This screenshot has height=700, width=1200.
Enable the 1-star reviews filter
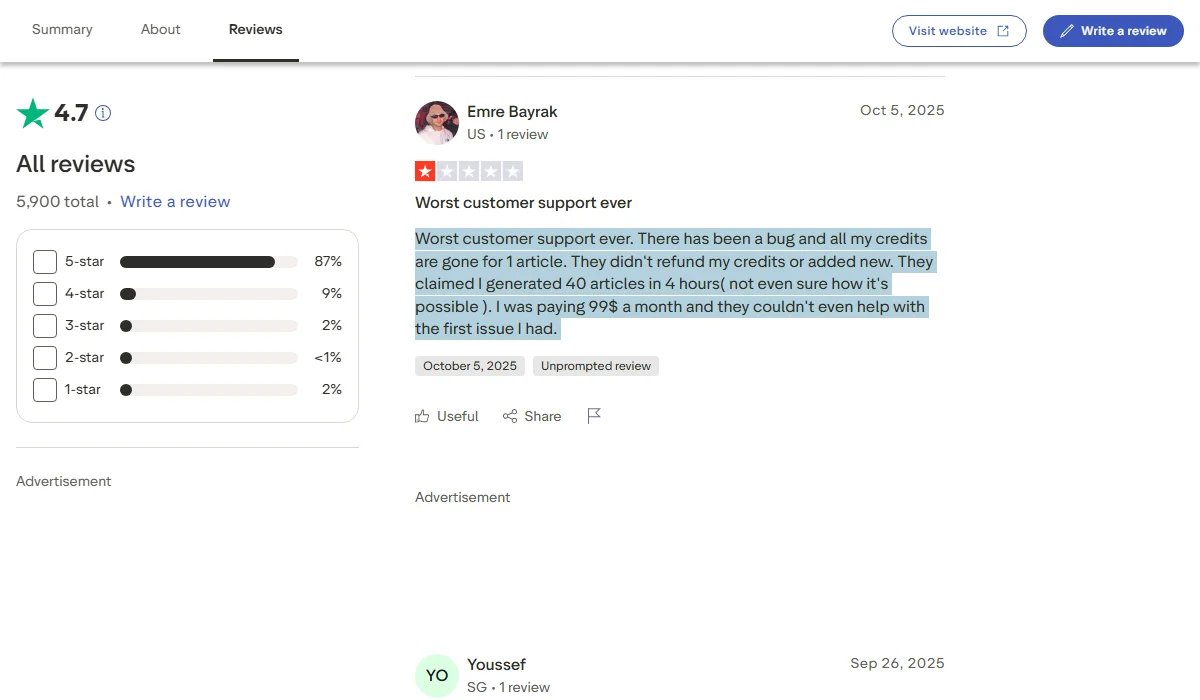point(44,389)
